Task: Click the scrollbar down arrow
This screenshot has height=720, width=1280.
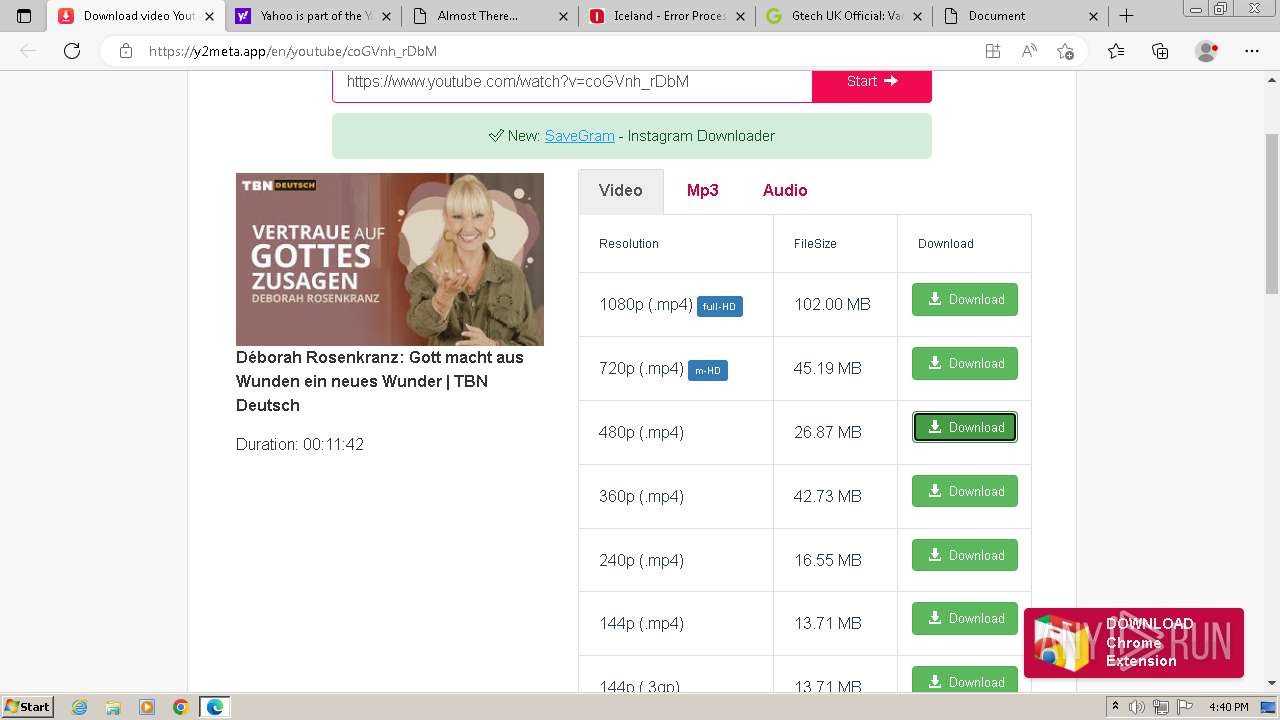Action: point(1271,683)
